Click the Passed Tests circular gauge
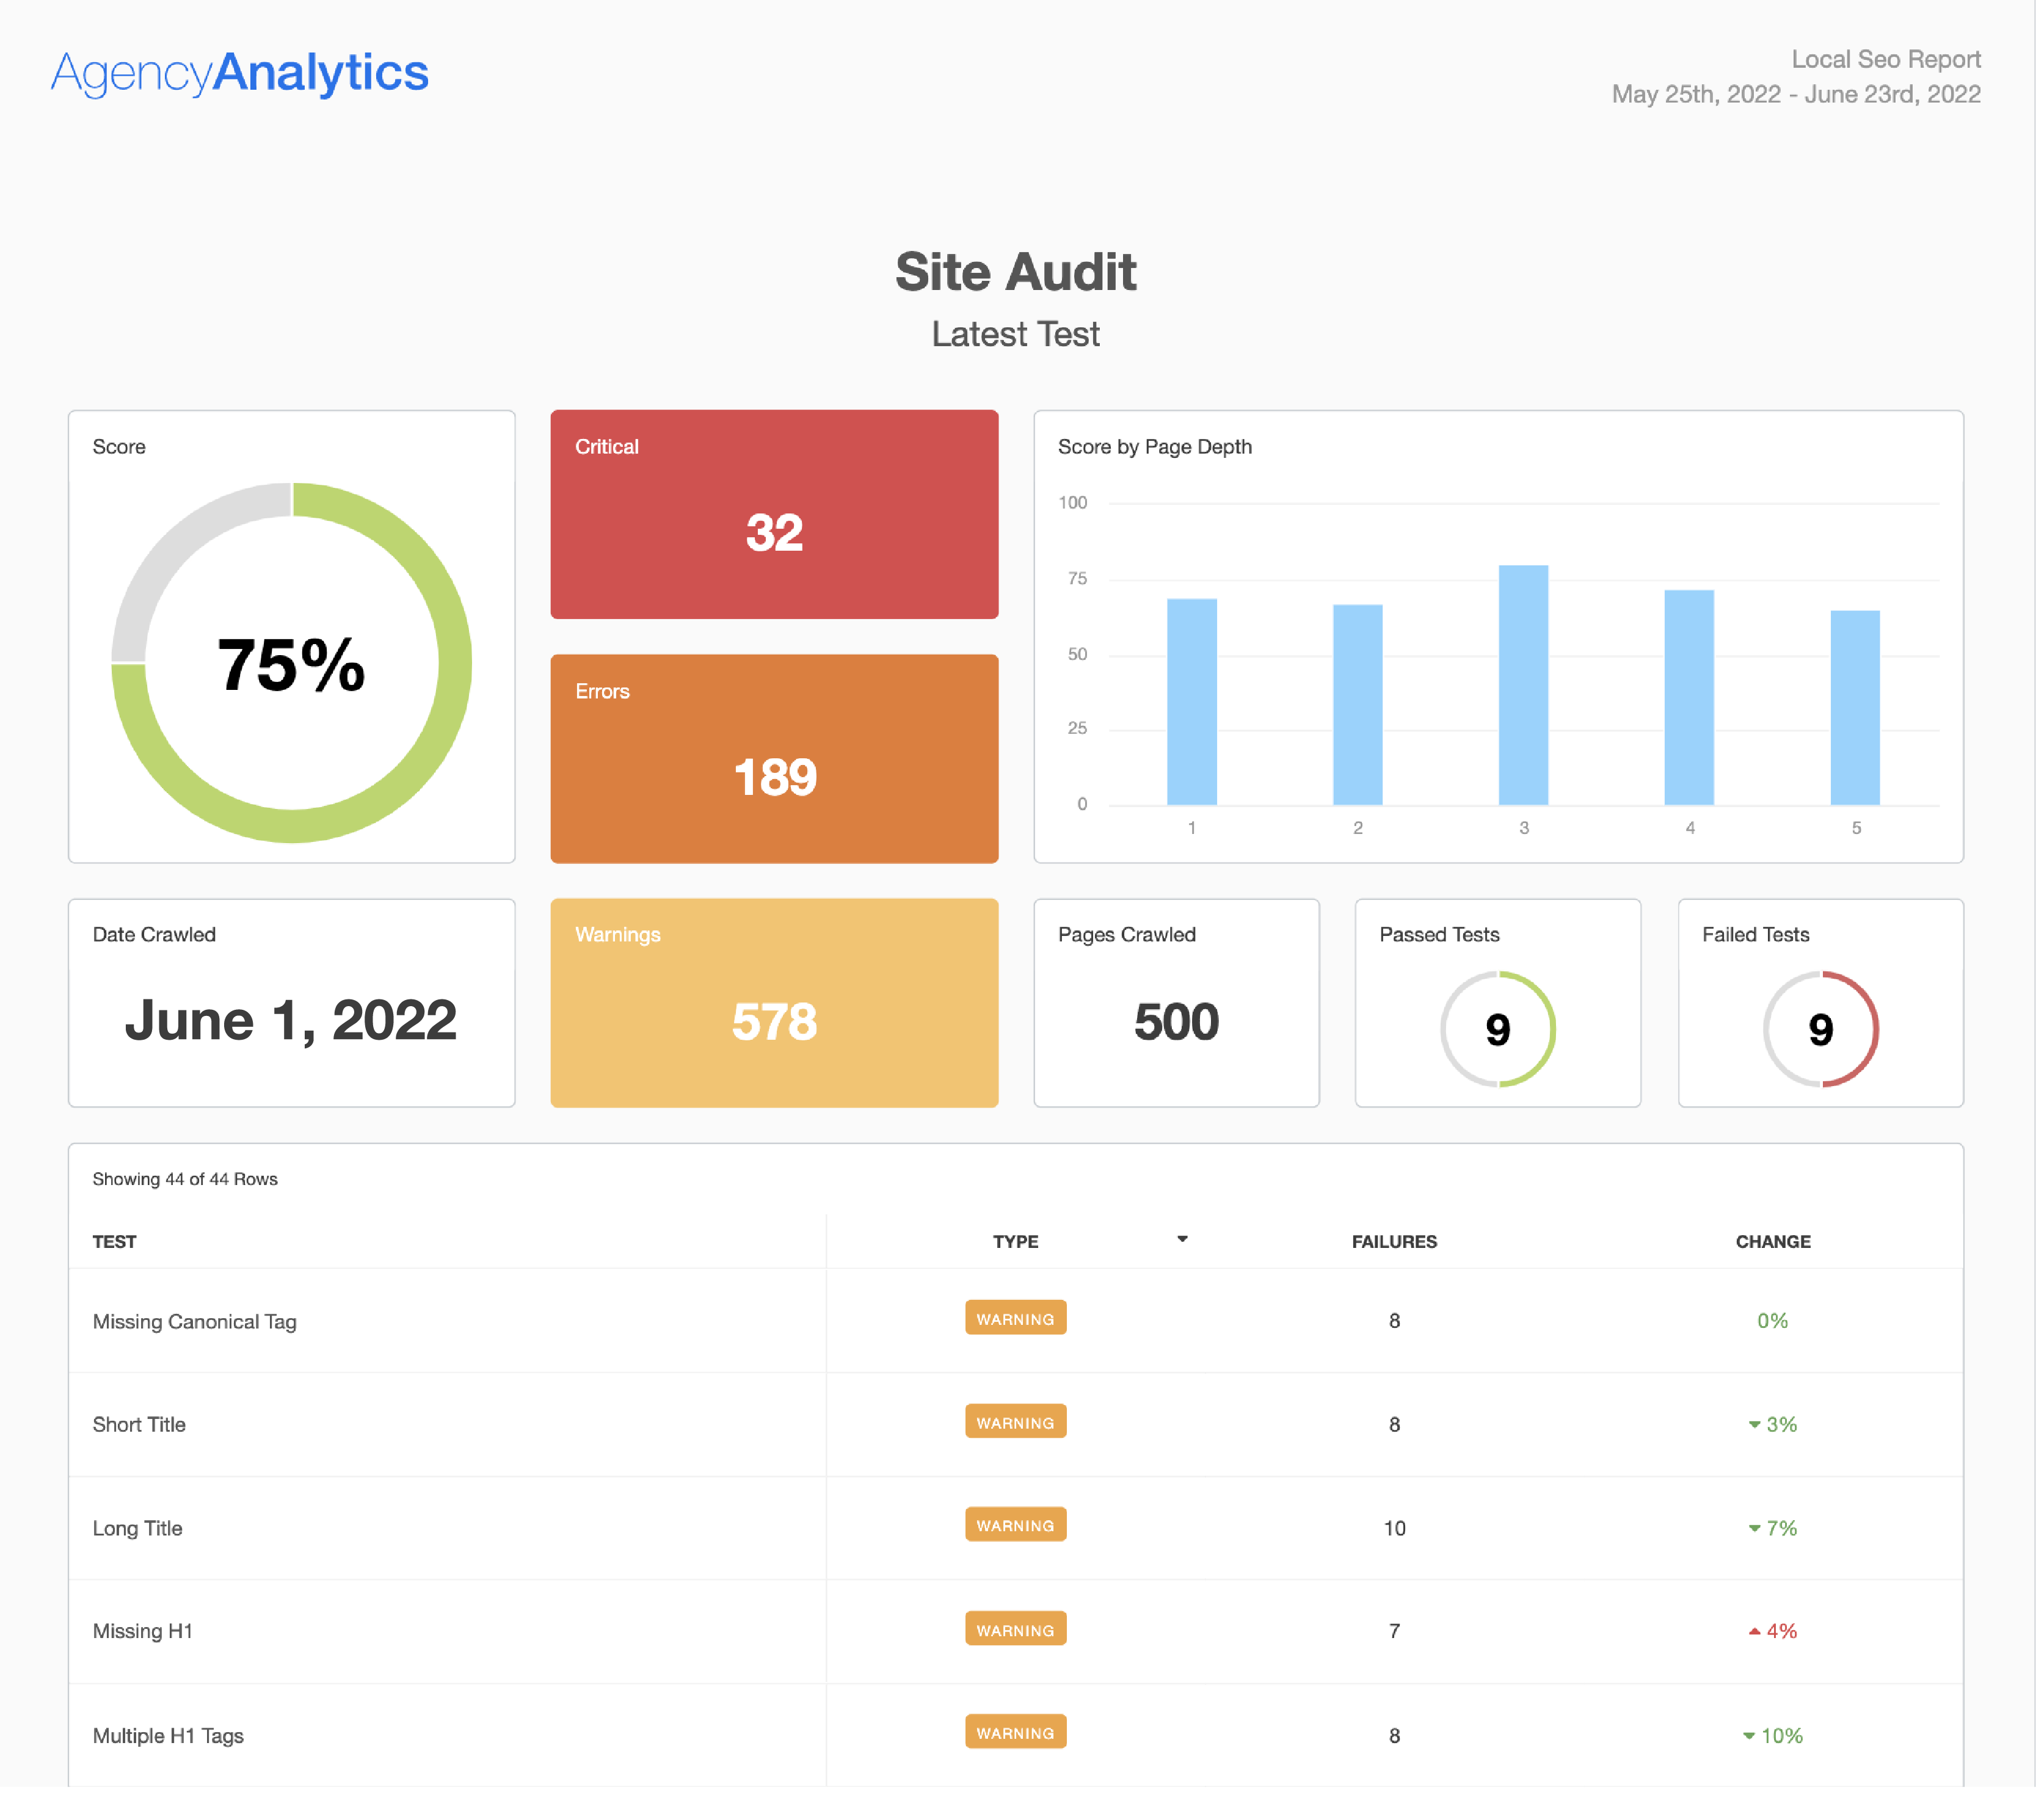 [1497, 1029]
